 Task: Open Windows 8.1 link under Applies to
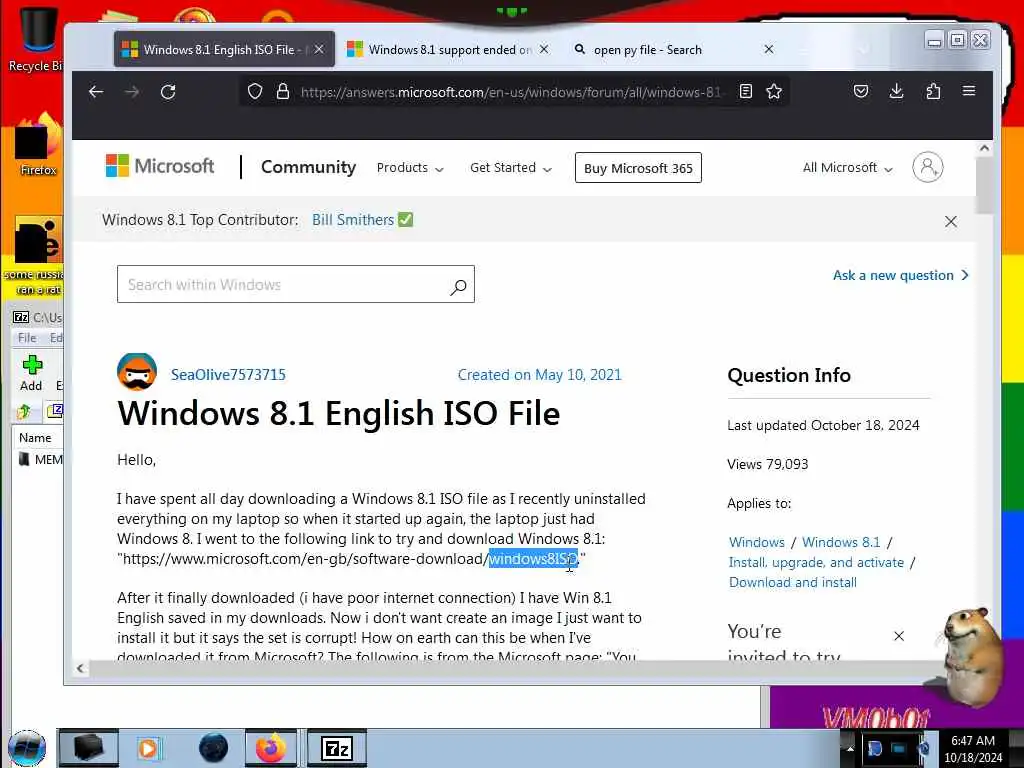coord(841,543)
